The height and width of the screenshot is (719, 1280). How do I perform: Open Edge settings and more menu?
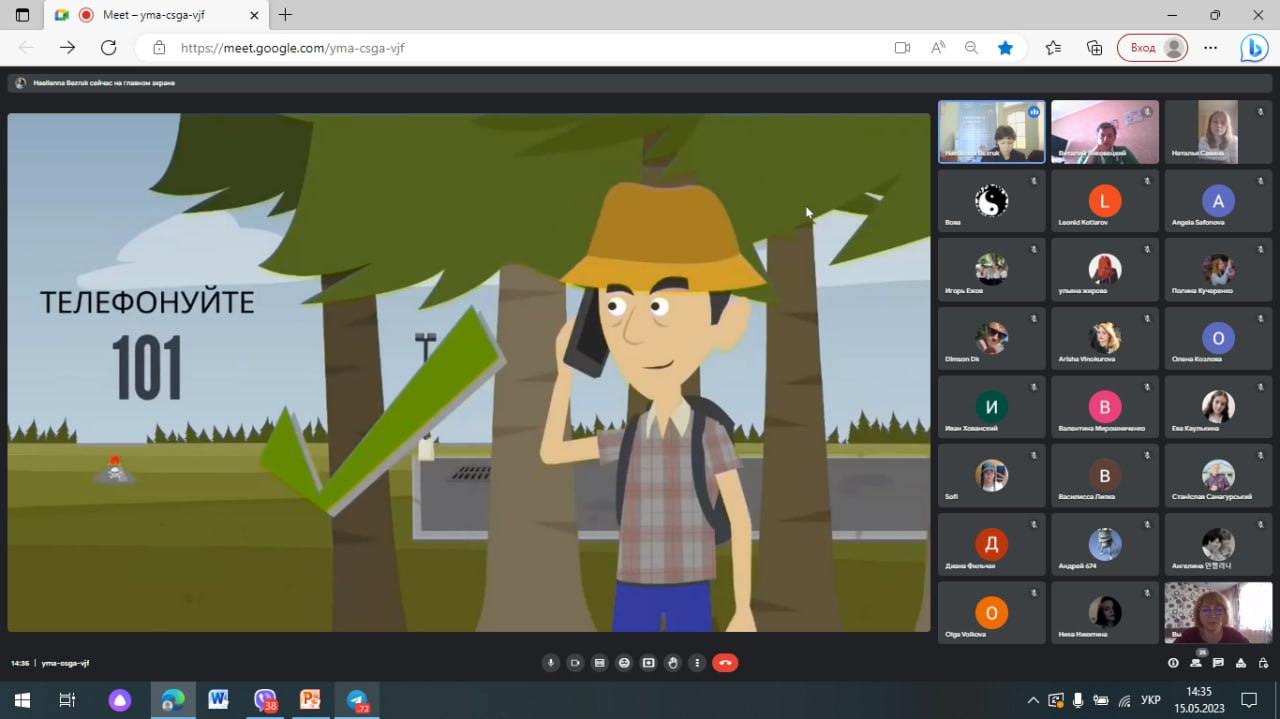[x=1211, y=47]
